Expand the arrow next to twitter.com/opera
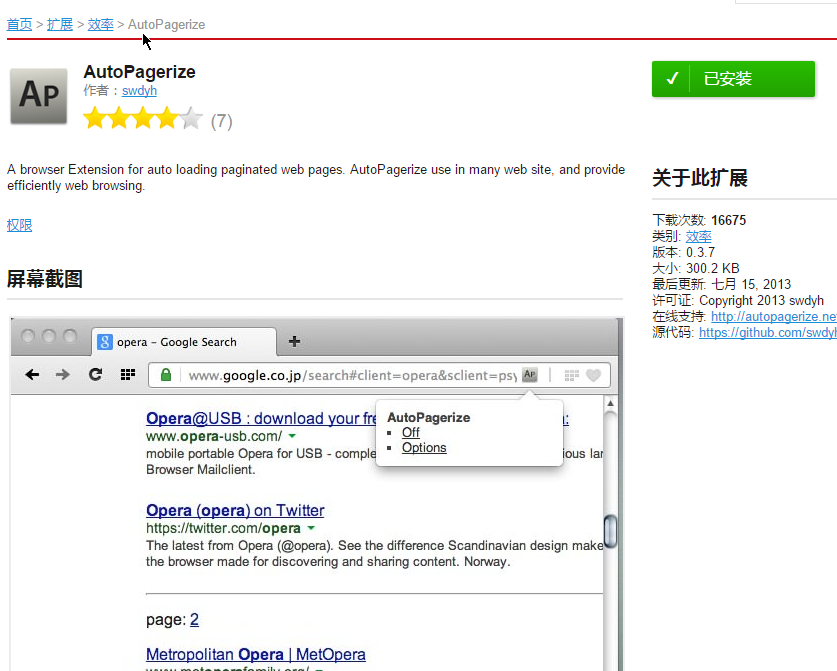 pos(311,528)
